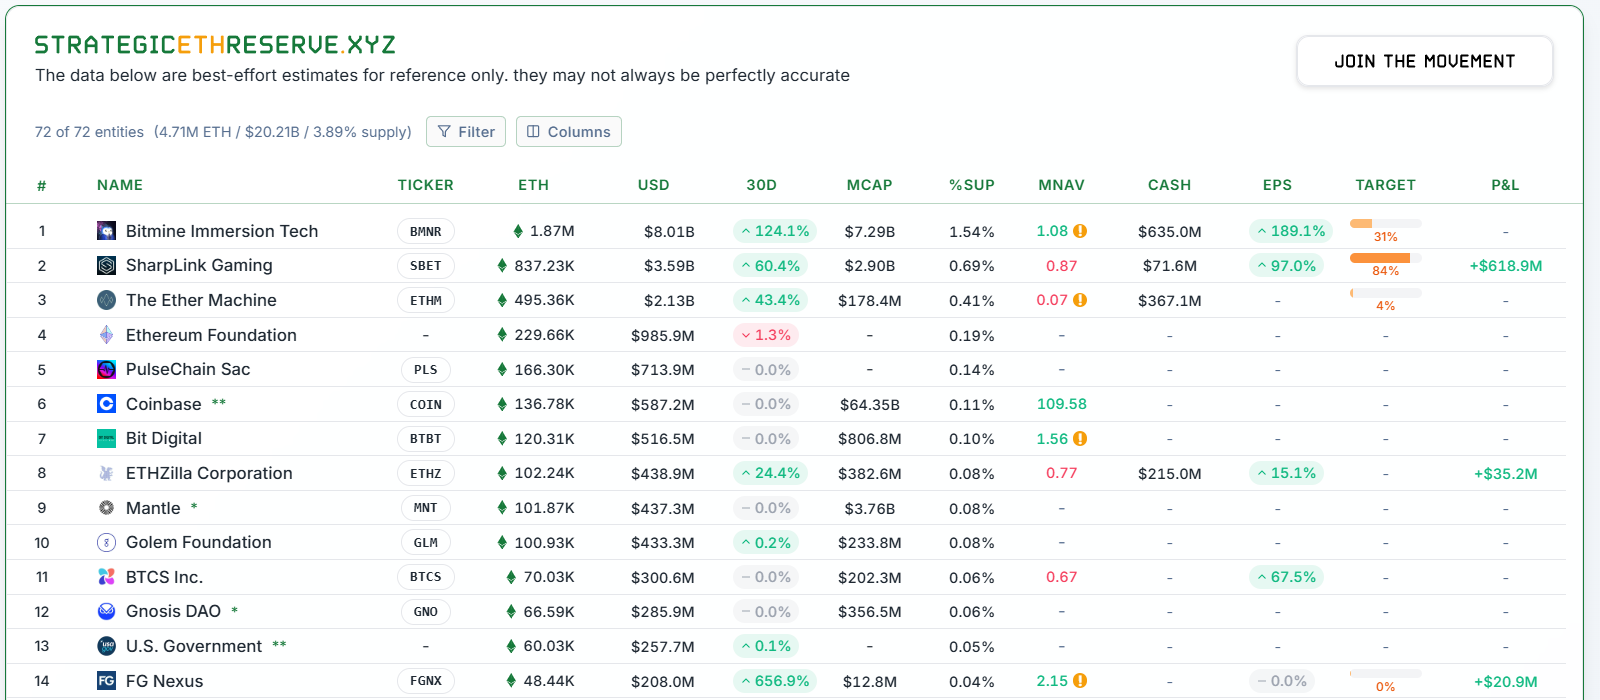Open the Columns selector

click(569, 132)
